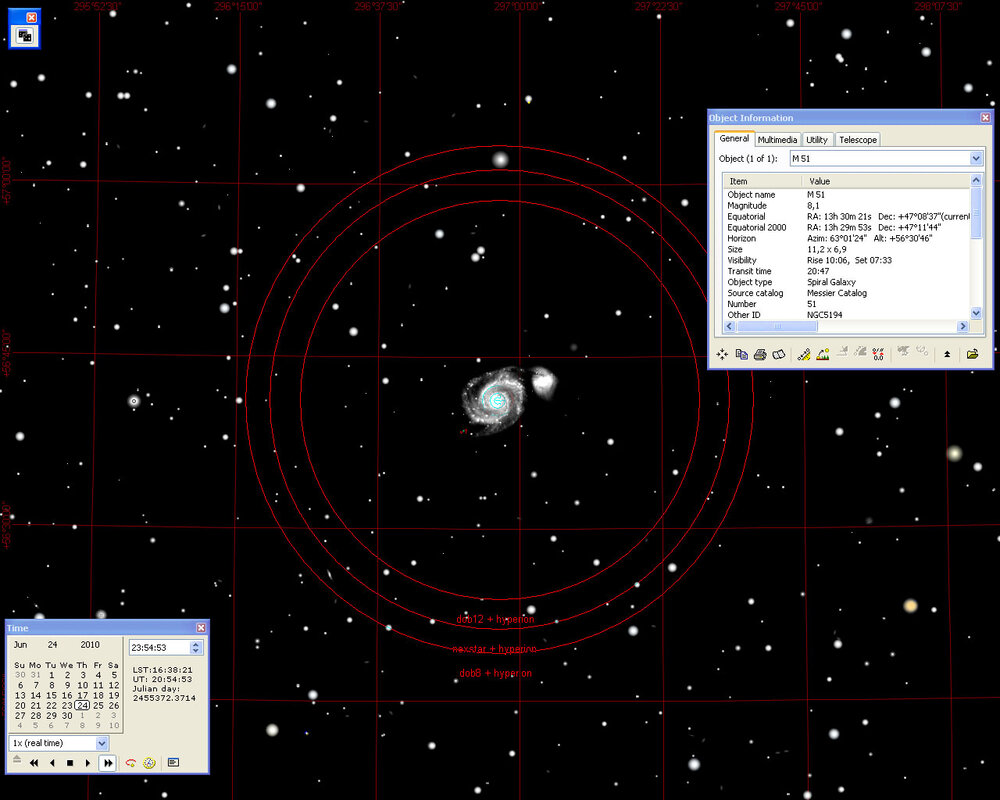Open the folder icon in Object Information toolbar
This screenshot has height=800, width=1000.
click(x=972, y=354)
